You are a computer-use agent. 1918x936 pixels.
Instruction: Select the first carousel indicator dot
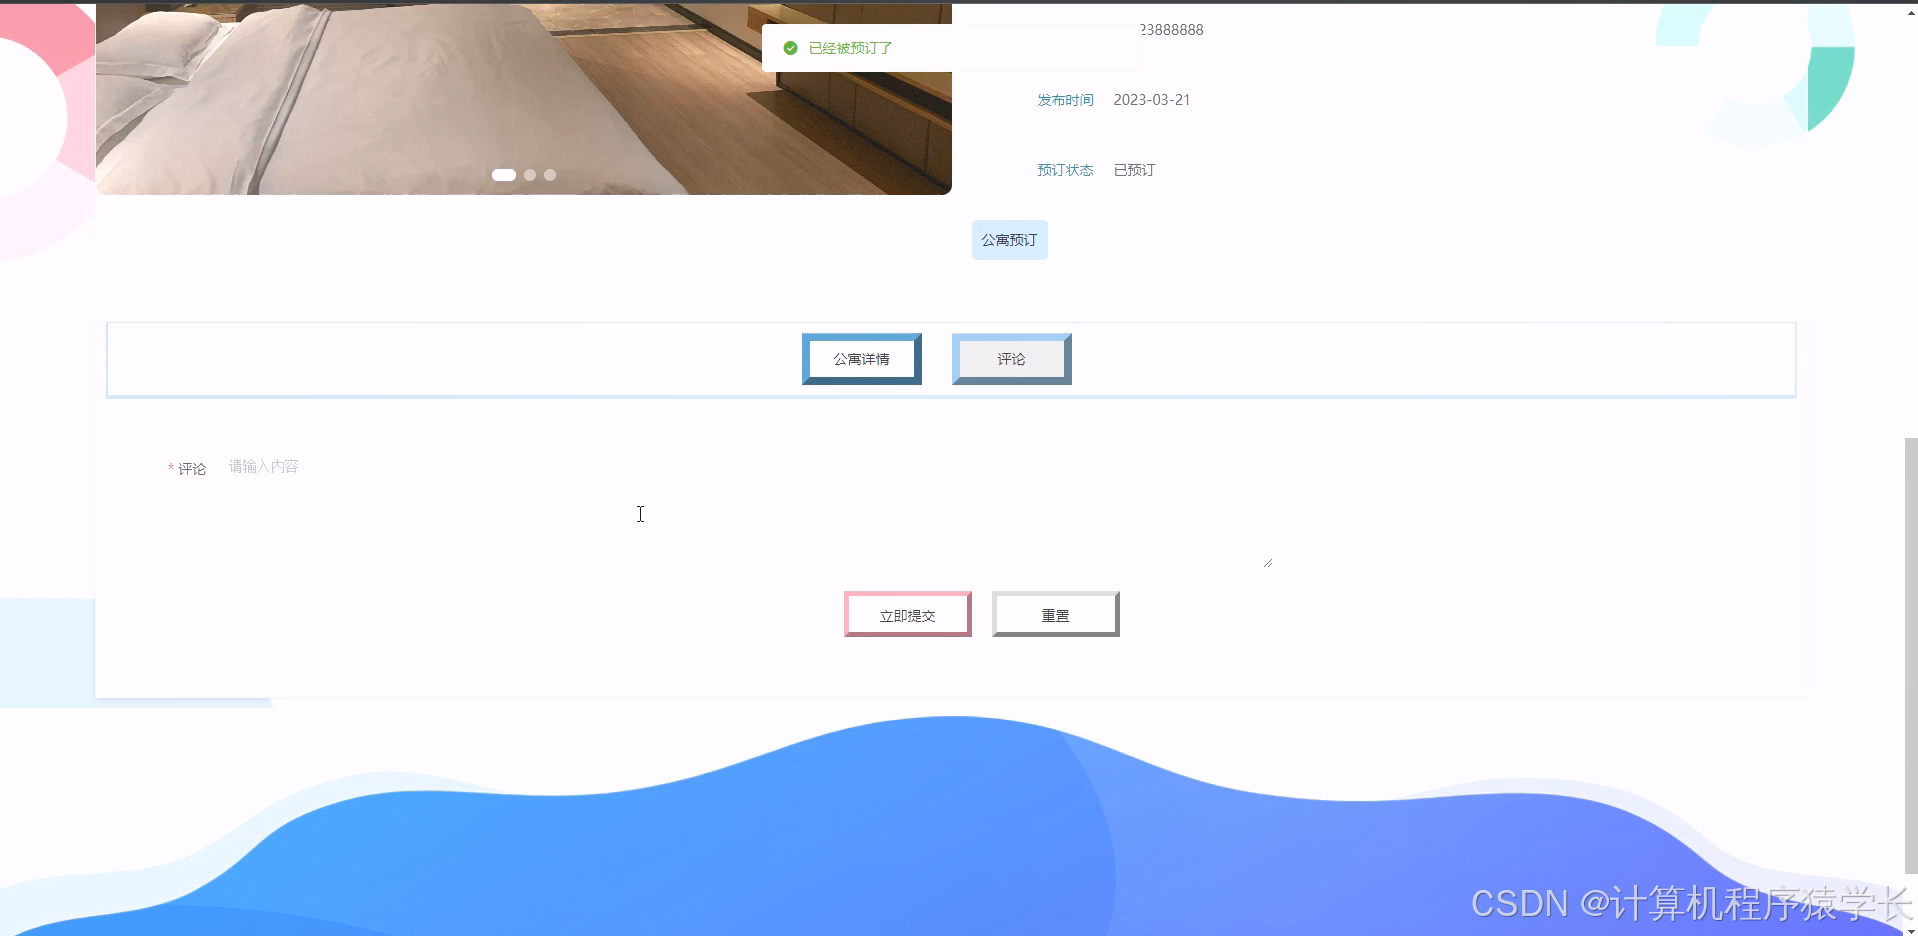click(503, 174)
